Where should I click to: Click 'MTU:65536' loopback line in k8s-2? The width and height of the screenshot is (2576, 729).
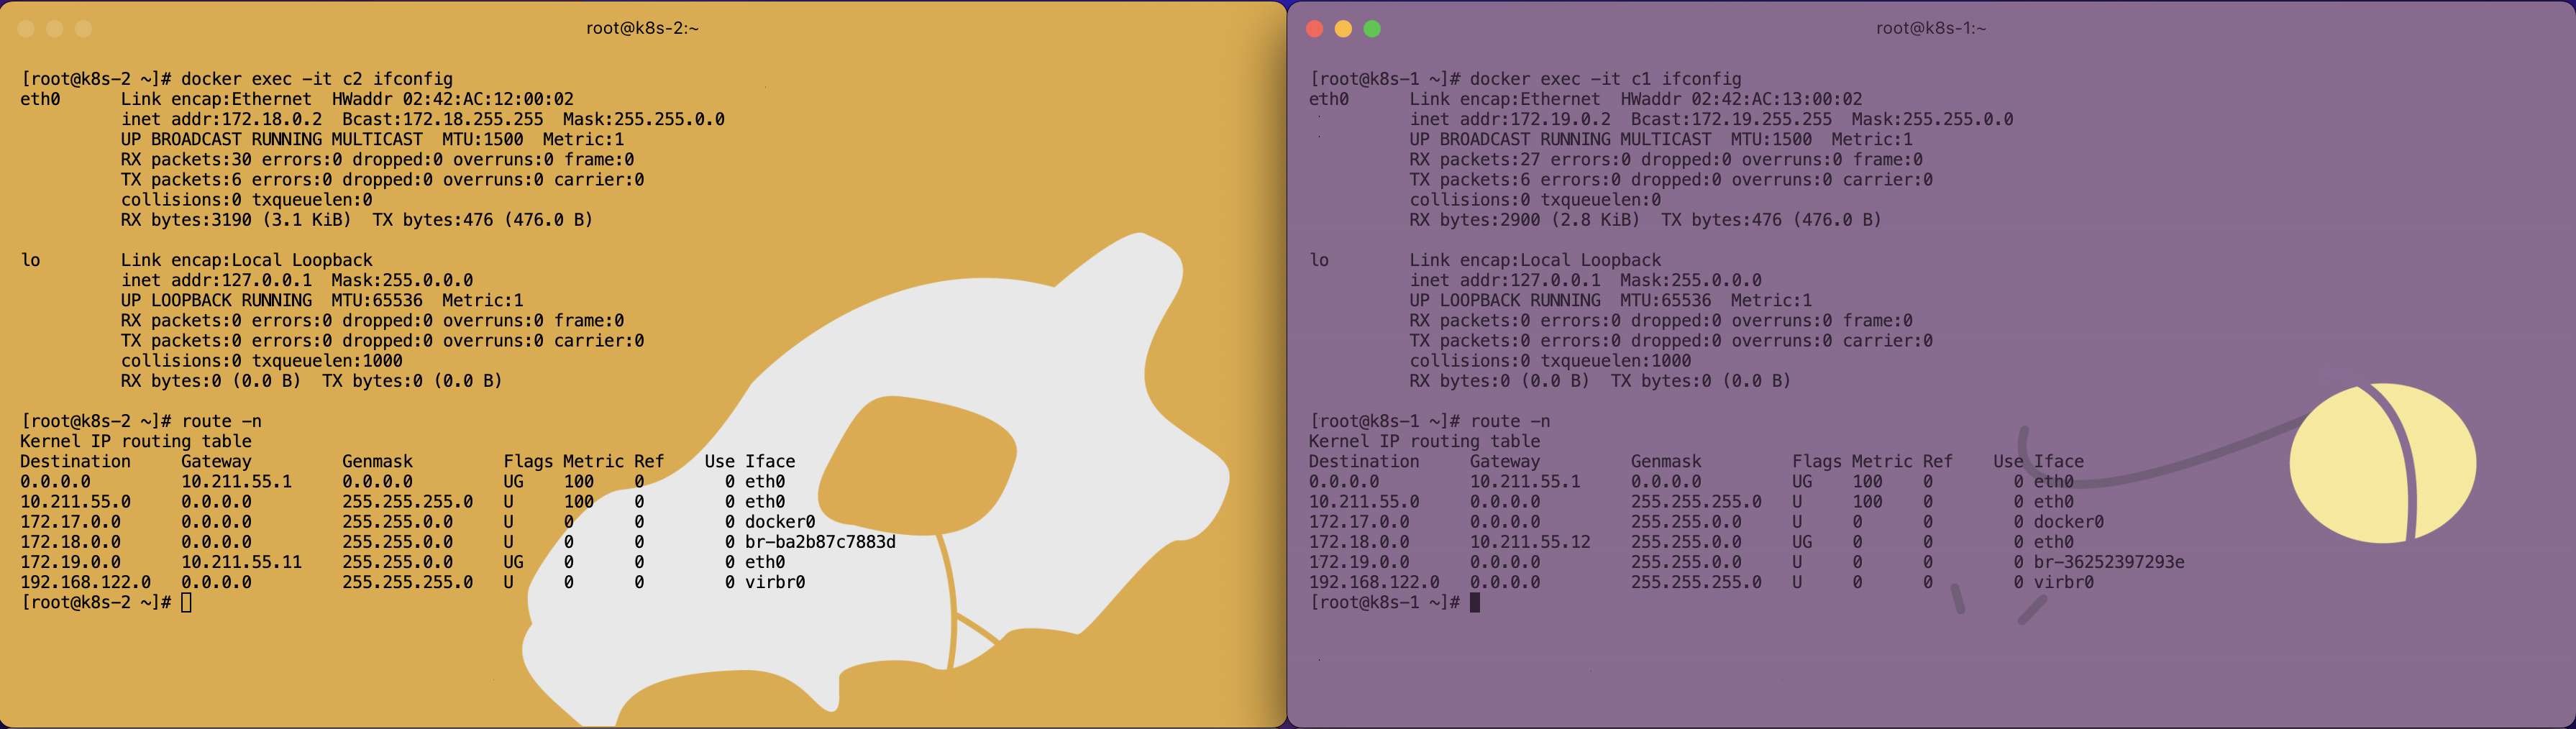pyautogui.click(x=322, y=300)
